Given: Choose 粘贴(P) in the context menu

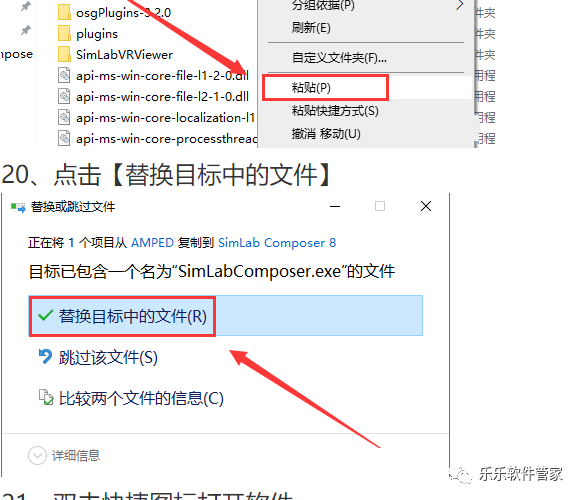Looking at the screenshot, I should 311,87.
